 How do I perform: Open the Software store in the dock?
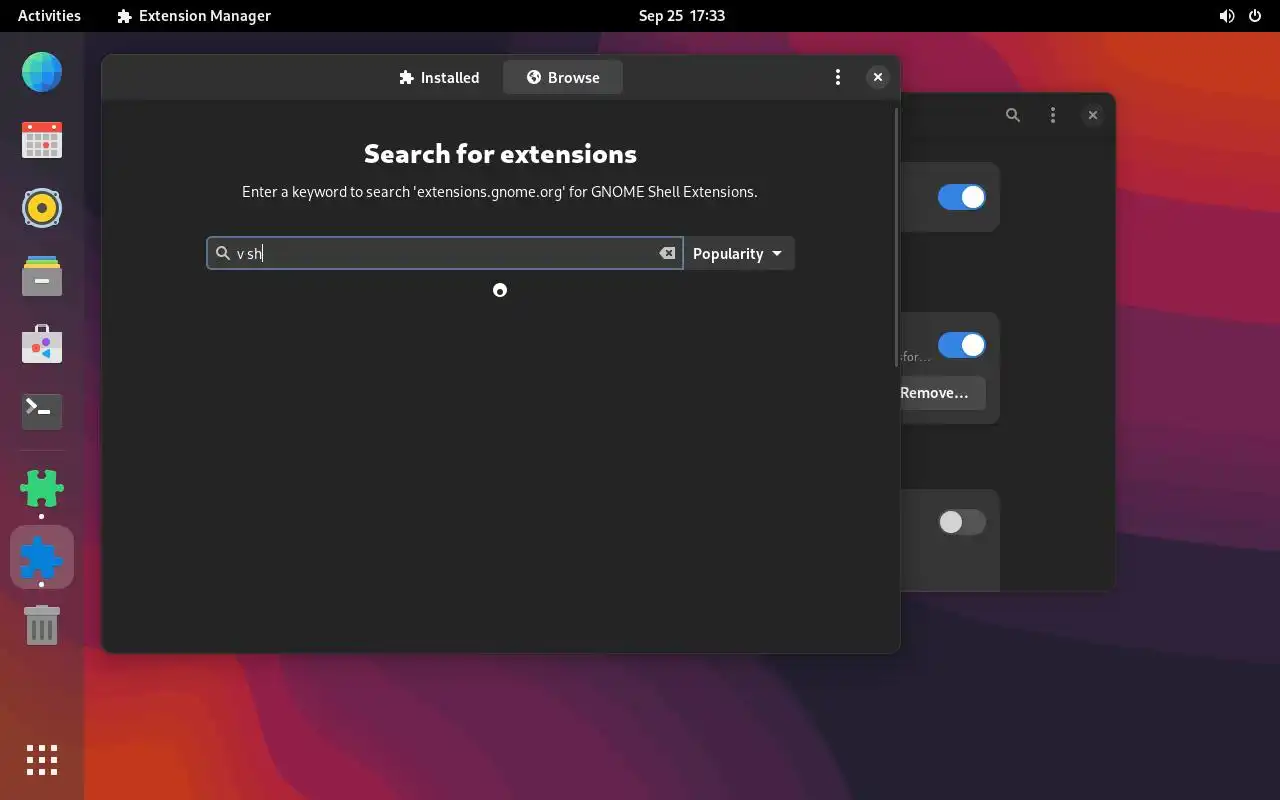coord(42,344)
